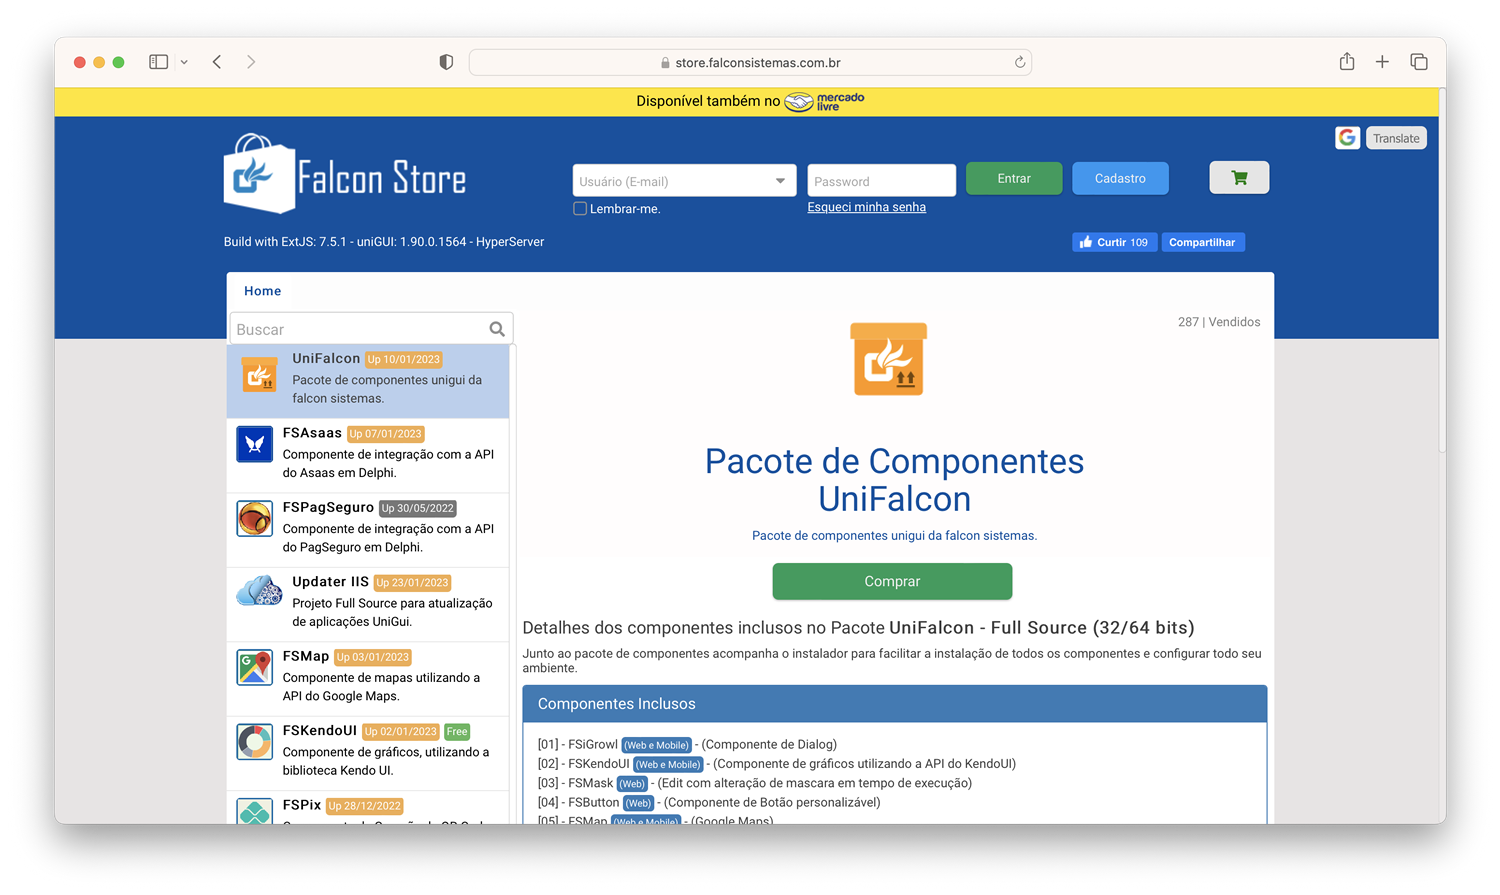The height and width of the screenshot is (895, 1500).
Task: Open sidebar options chevron in Safari toolbar
Action: point(184,62)
